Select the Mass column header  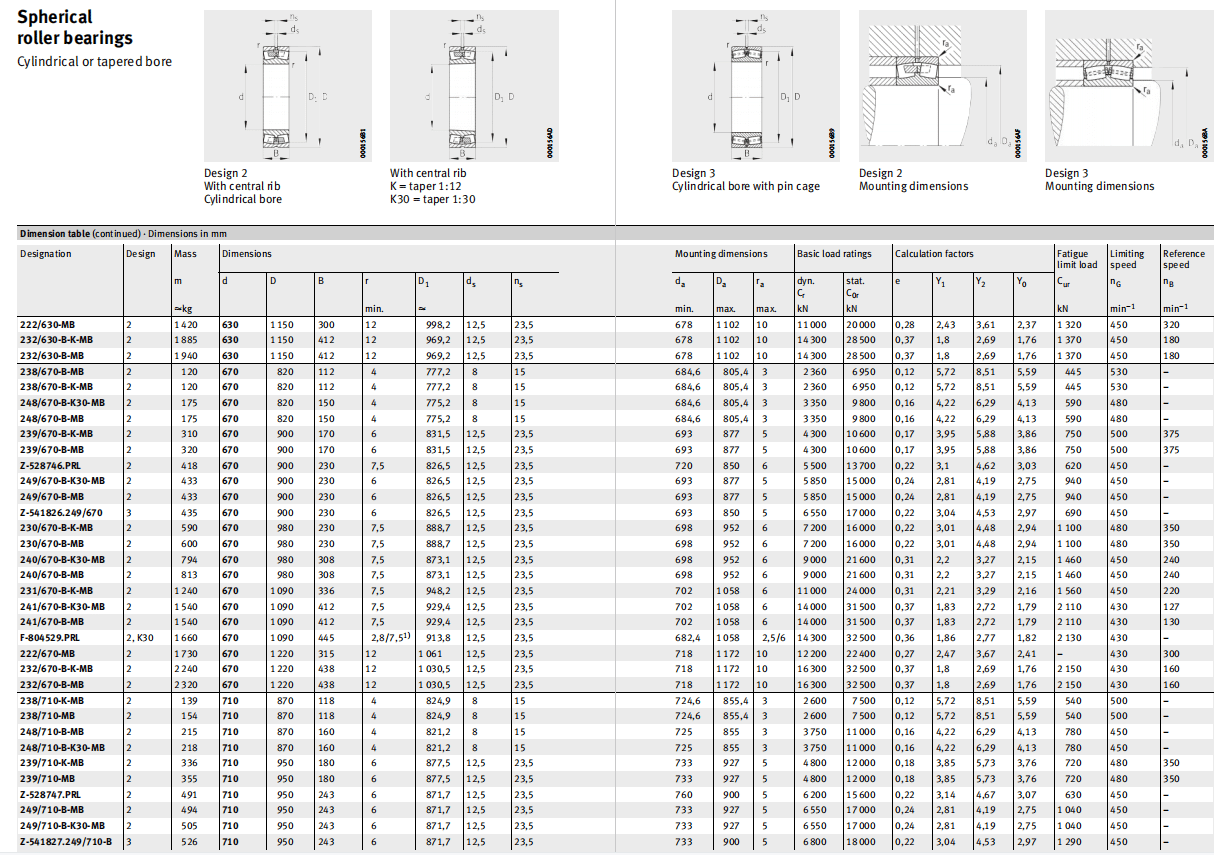click(185, 254)
